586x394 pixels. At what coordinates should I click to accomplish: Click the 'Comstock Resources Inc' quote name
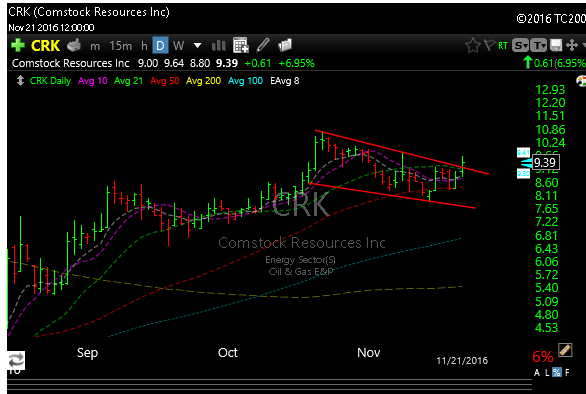coord(71,63)
